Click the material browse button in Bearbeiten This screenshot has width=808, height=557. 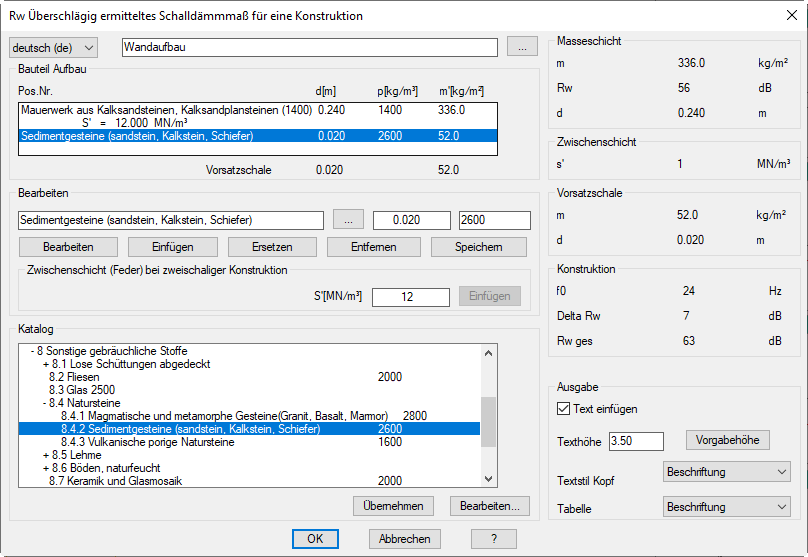tap(348, 220)
